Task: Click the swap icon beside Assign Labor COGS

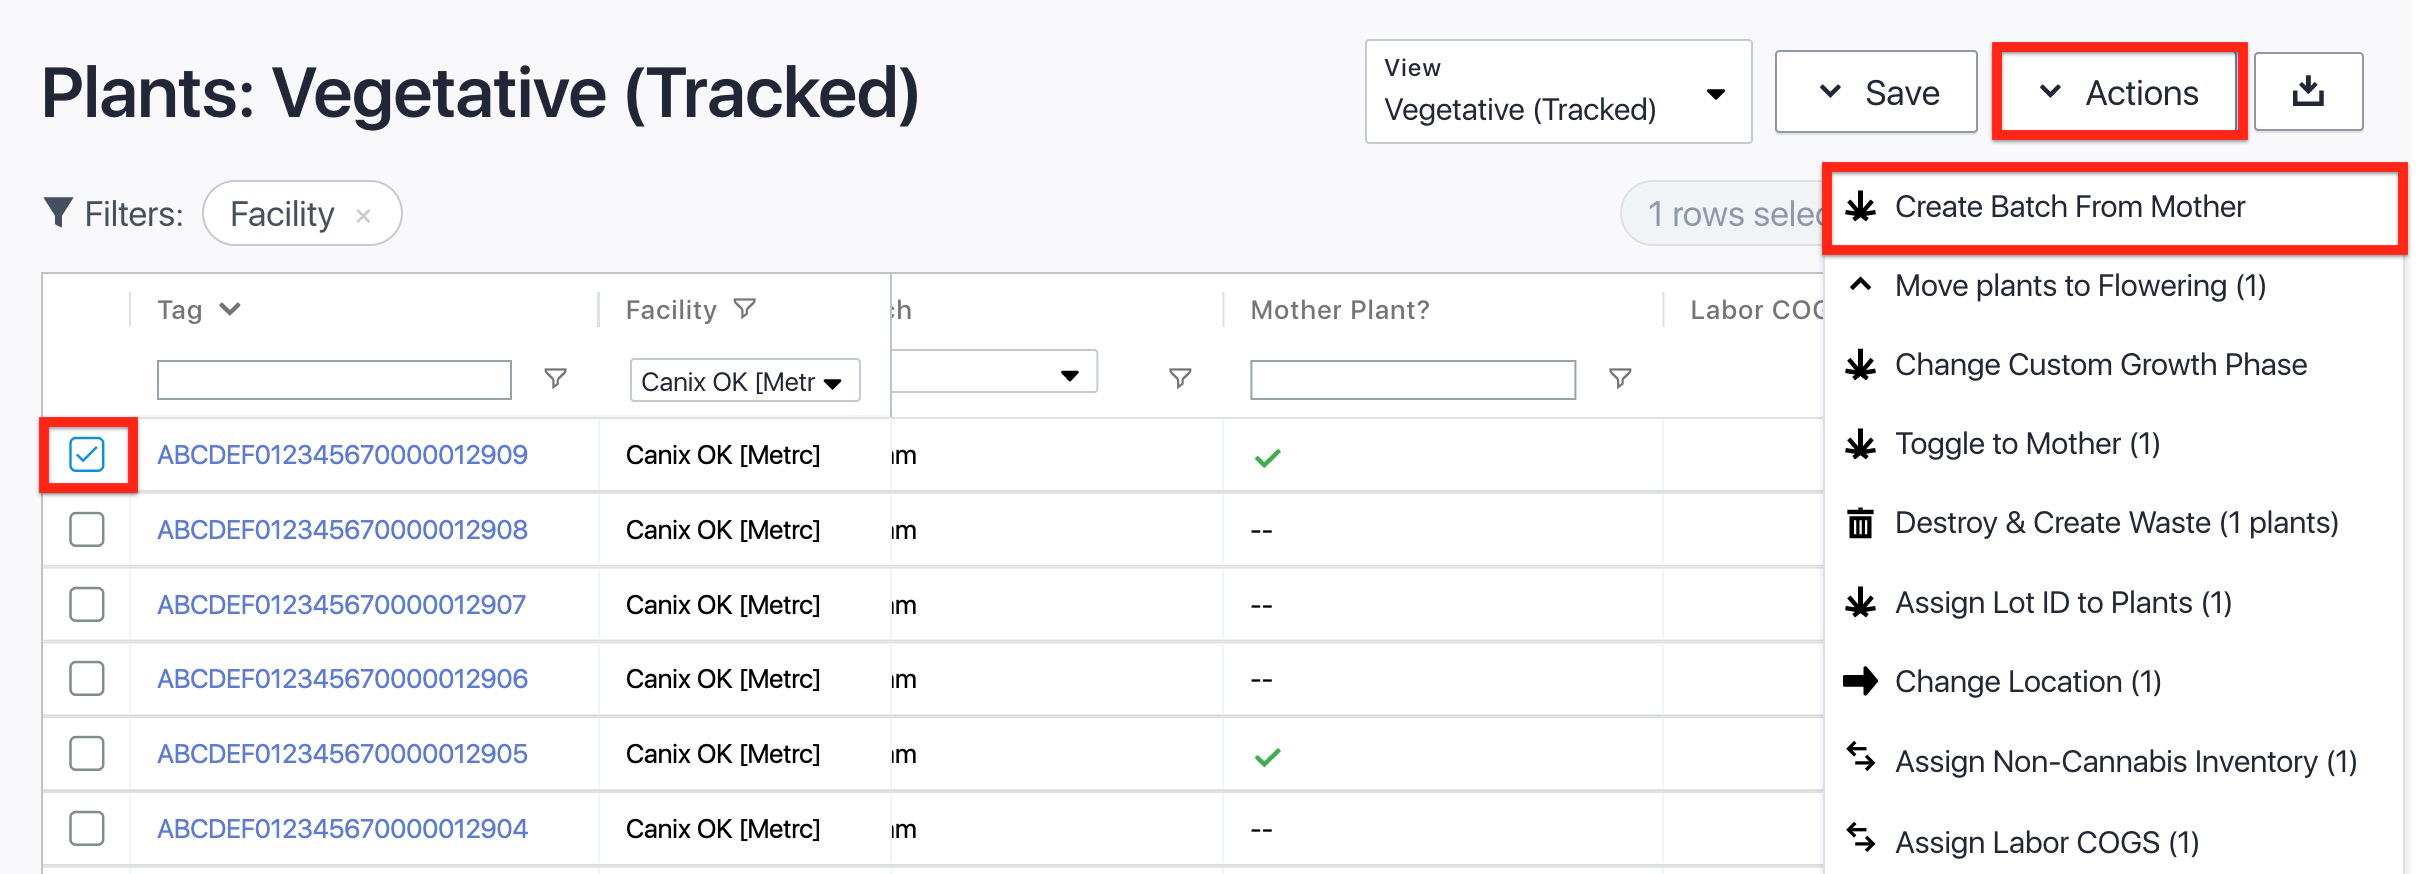Action: [x=1860, y=839]
